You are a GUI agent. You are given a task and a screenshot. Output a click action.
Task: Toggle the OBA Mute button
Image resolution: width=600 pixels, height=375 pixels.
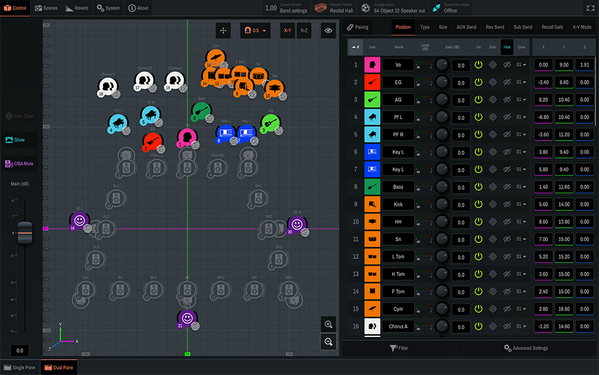pyautogui.click(x=20, y=164)
